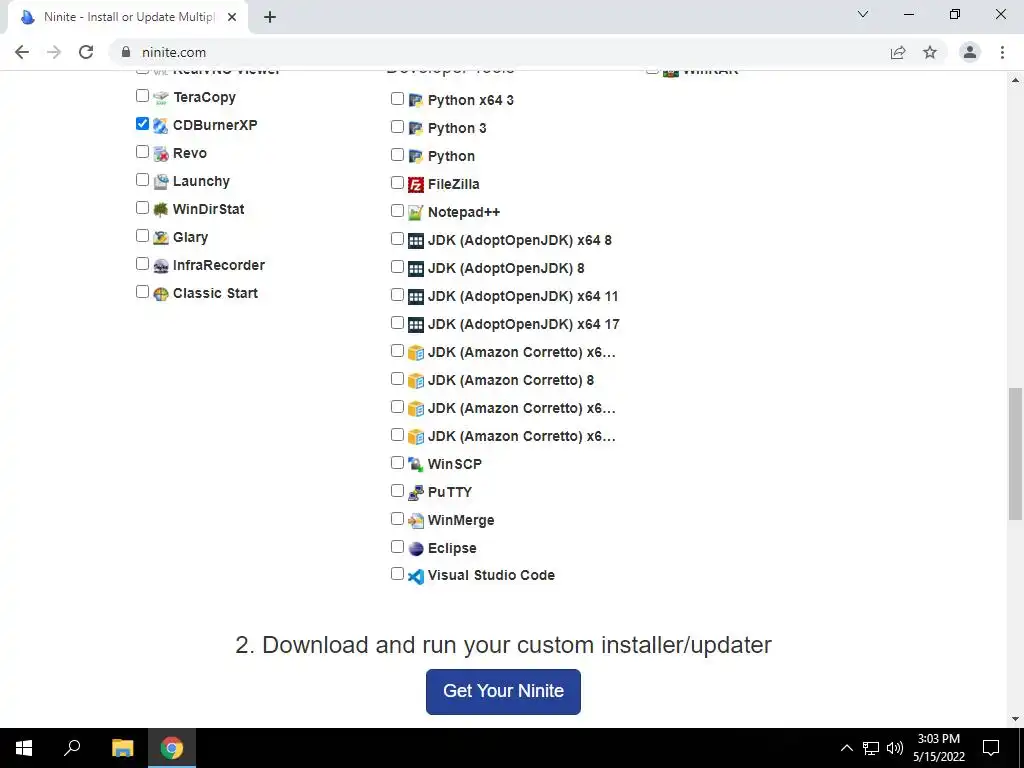This screenshot has width=1024, height=768.
Task: Open File Explorer from the taskbar
Action: (122, 748)
